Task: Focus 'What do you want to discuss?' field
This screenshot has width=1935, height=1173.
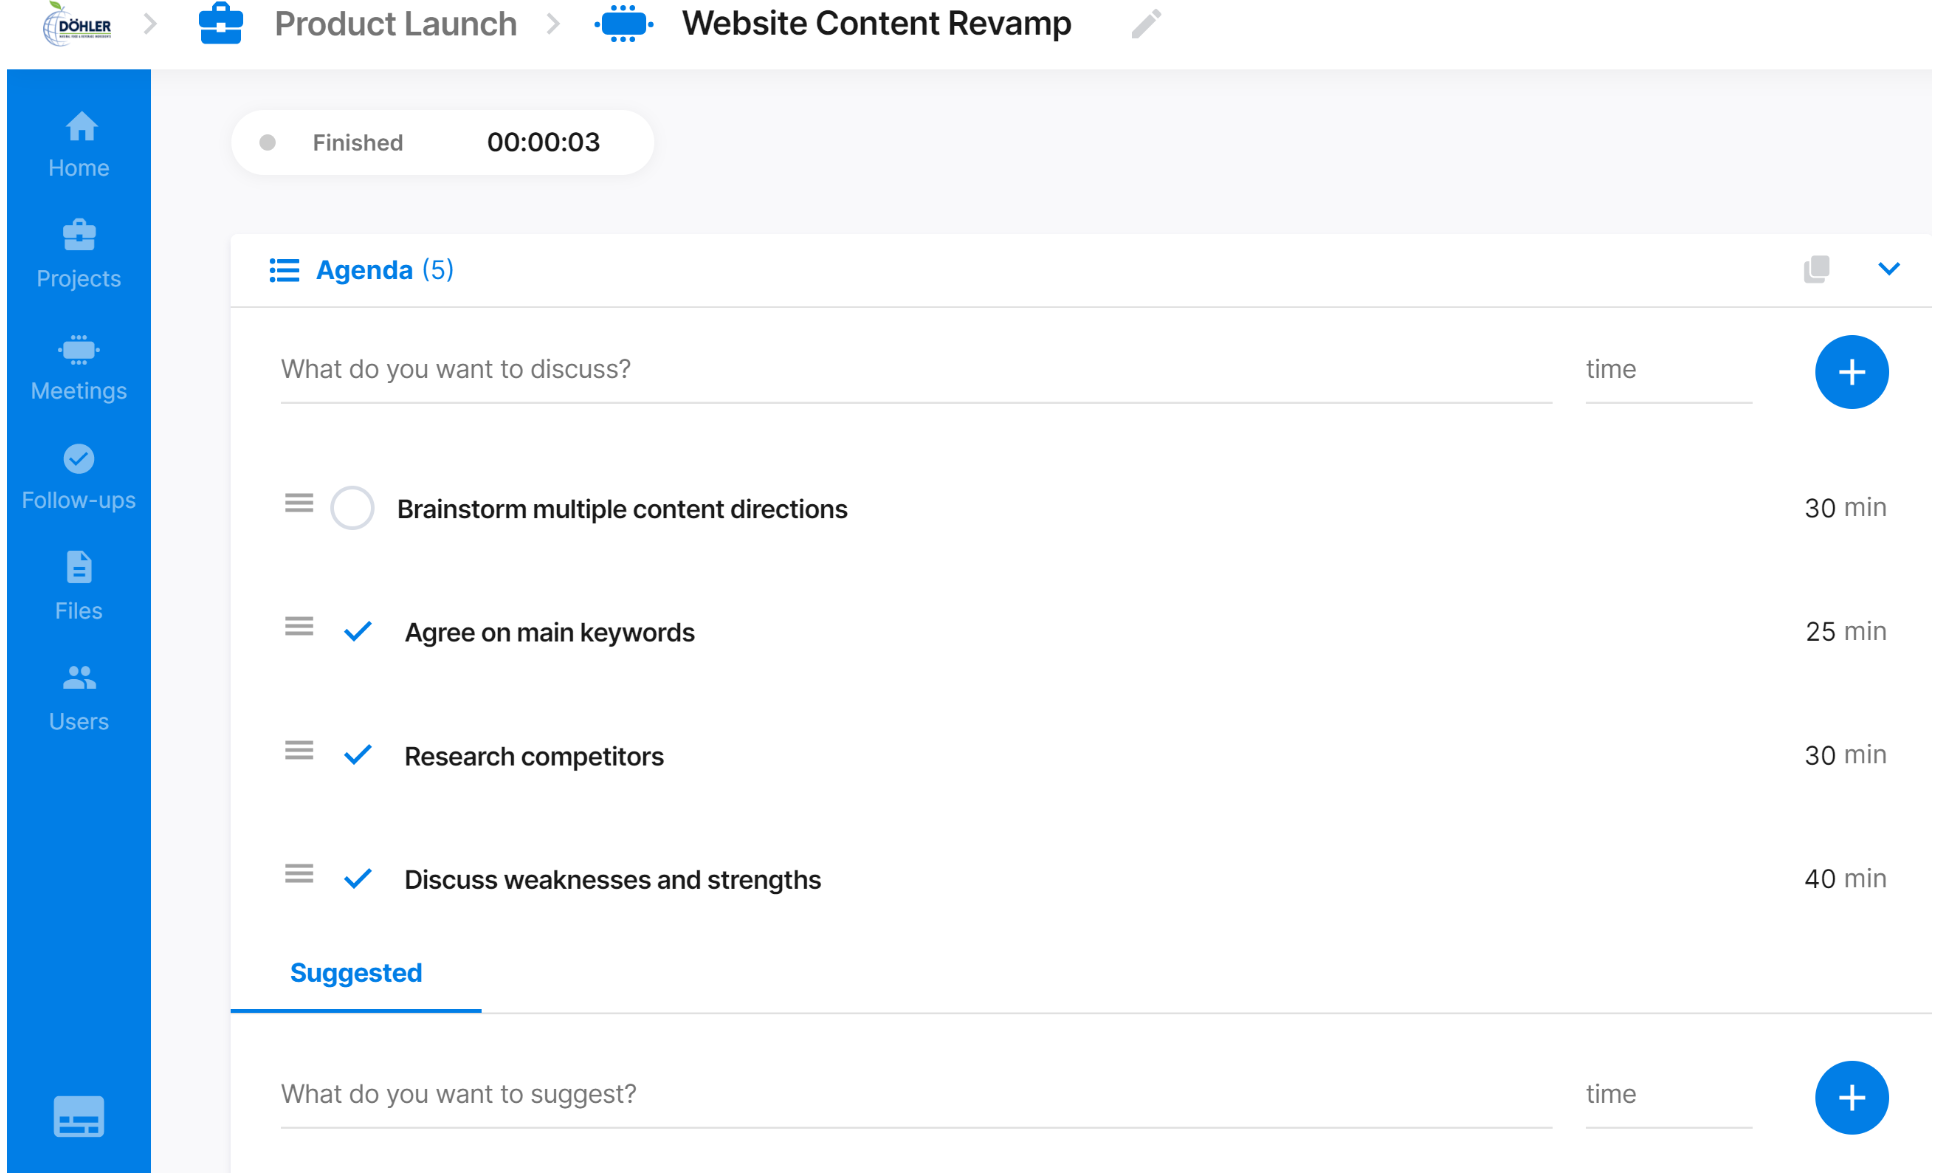Action: [x=915, y=369]
